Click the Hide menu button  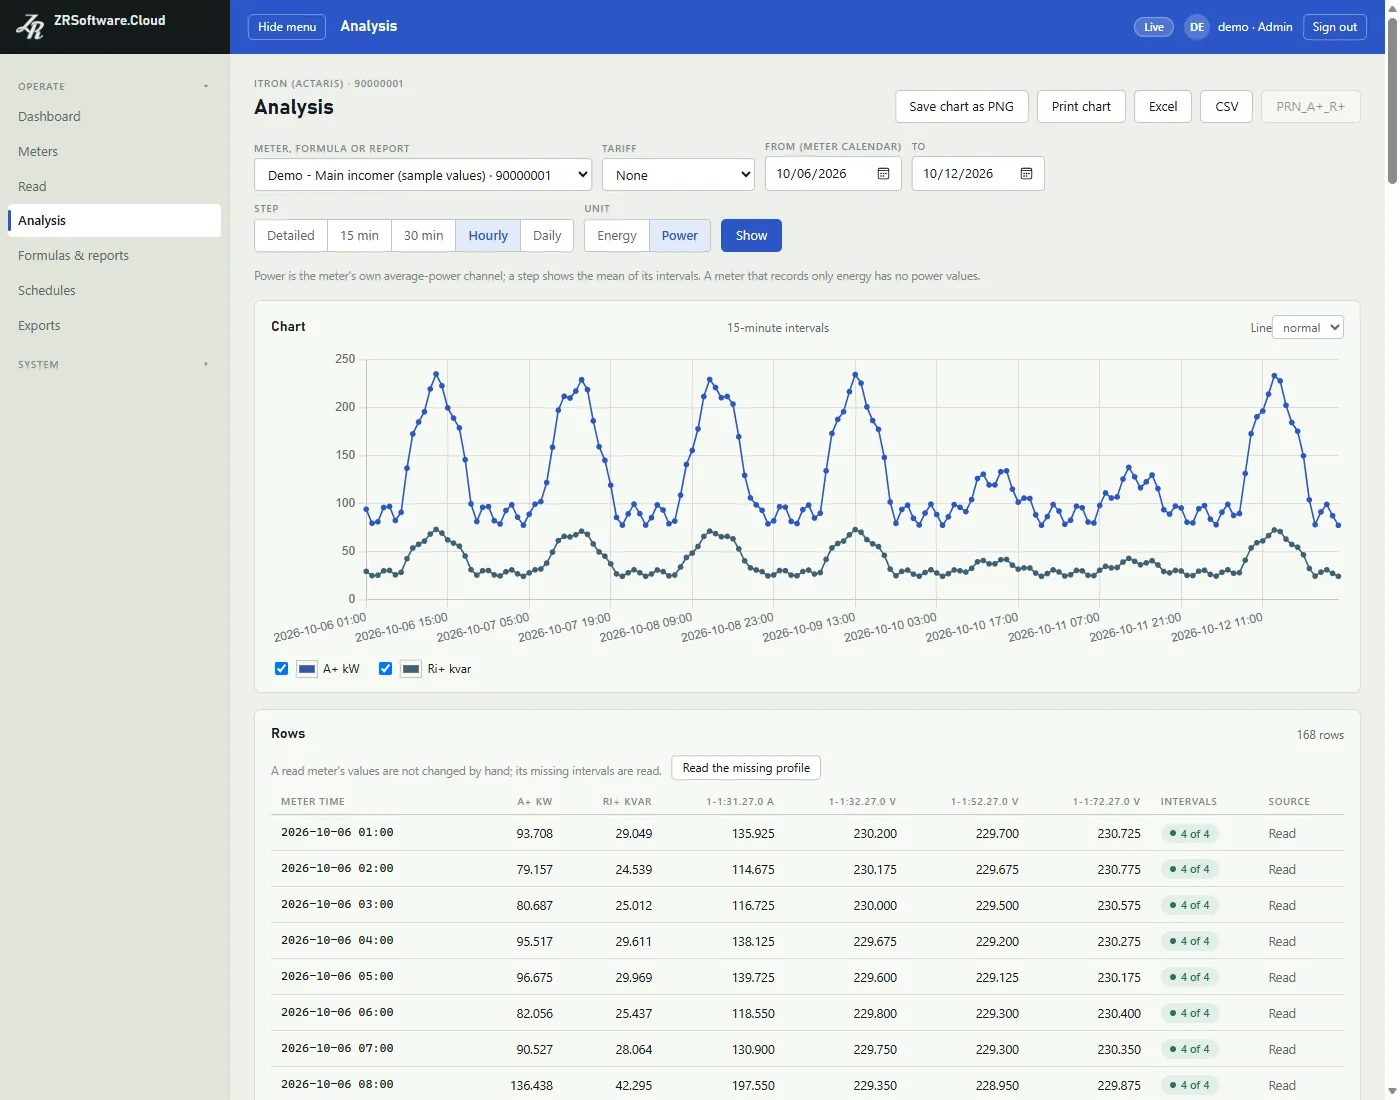click(287, 27)
